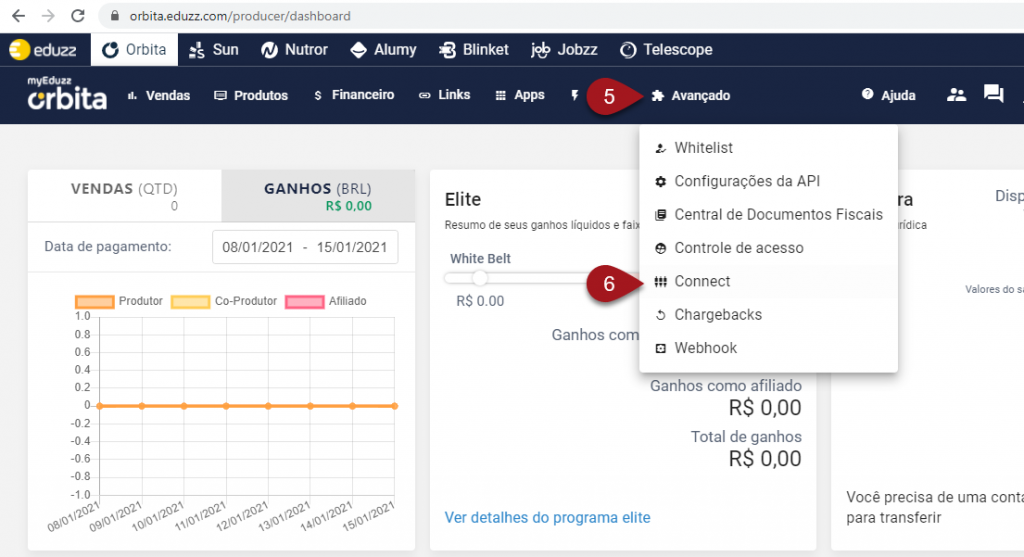Click the lightning bolt icon in navbar

point(575,95)
